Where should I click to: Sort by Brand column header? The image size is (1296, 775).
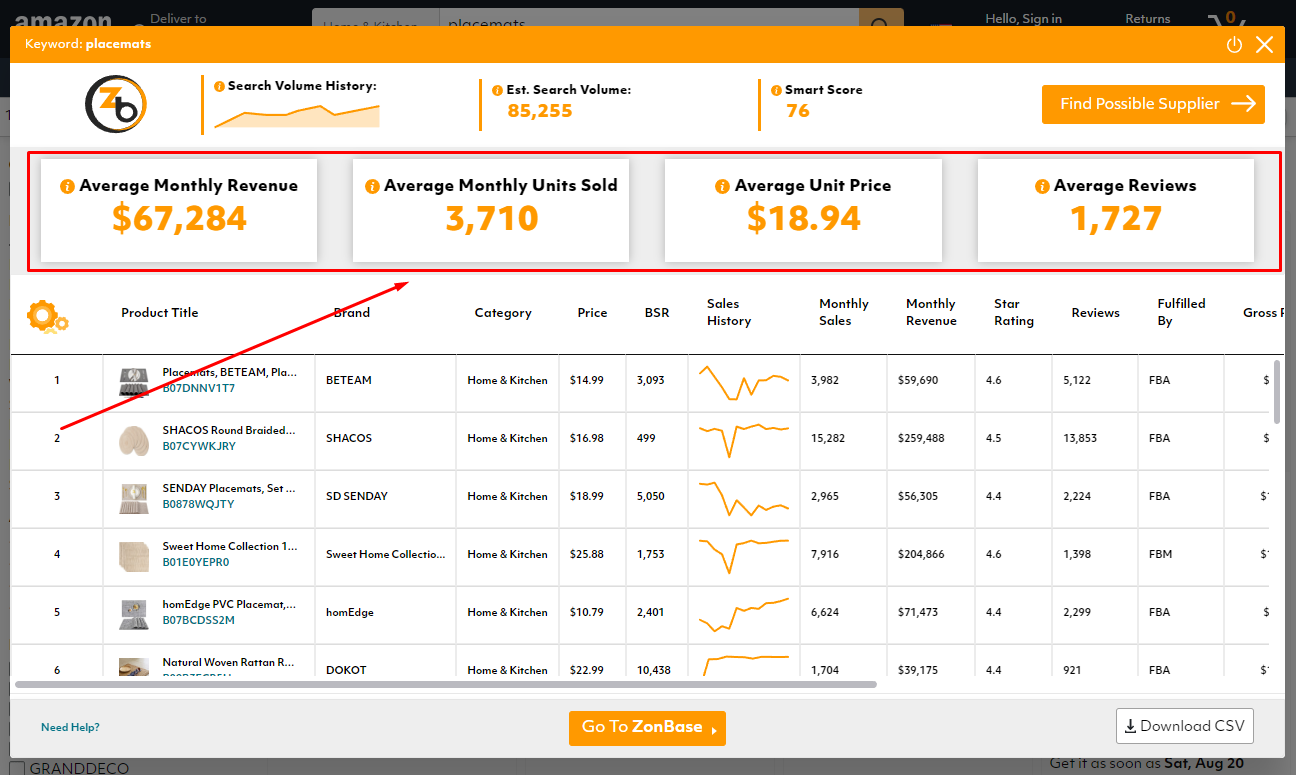pyautogui.click(x=352, y=313)
